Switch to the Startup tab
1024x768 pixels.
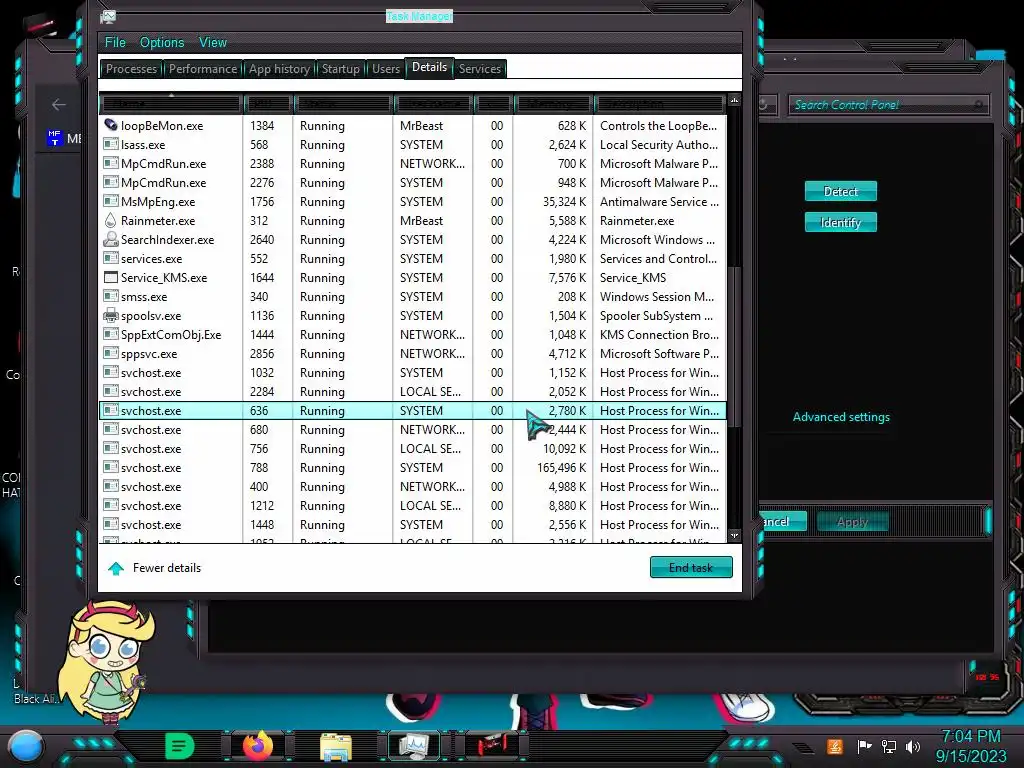340,69
